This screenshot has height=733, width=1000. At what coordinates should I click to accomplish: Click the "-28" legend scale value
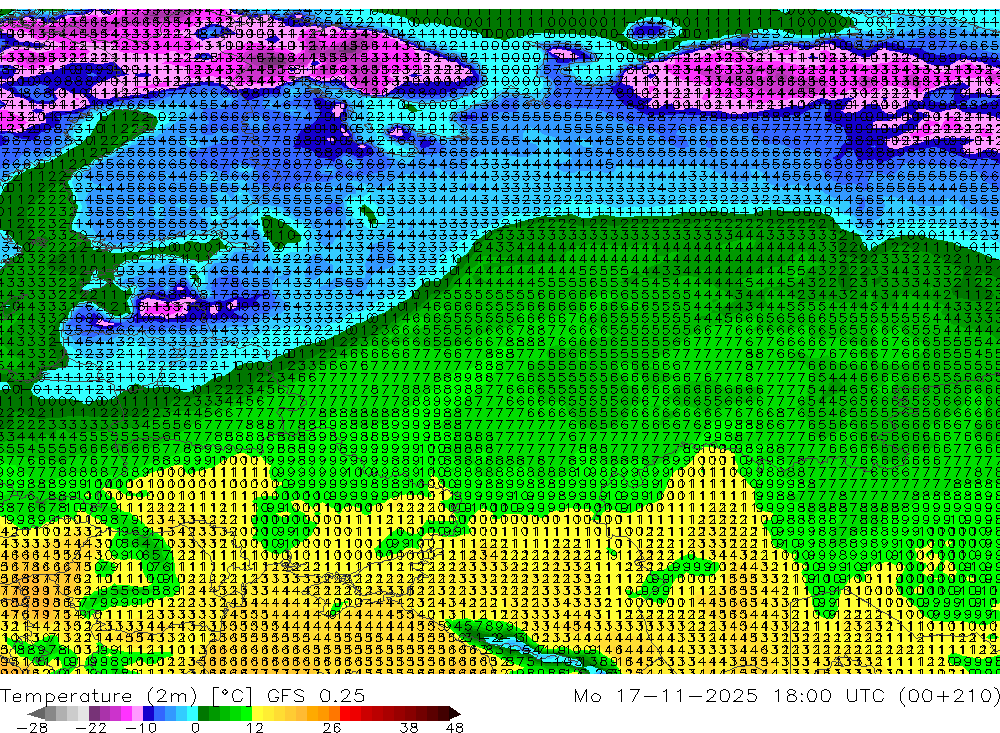32,727
